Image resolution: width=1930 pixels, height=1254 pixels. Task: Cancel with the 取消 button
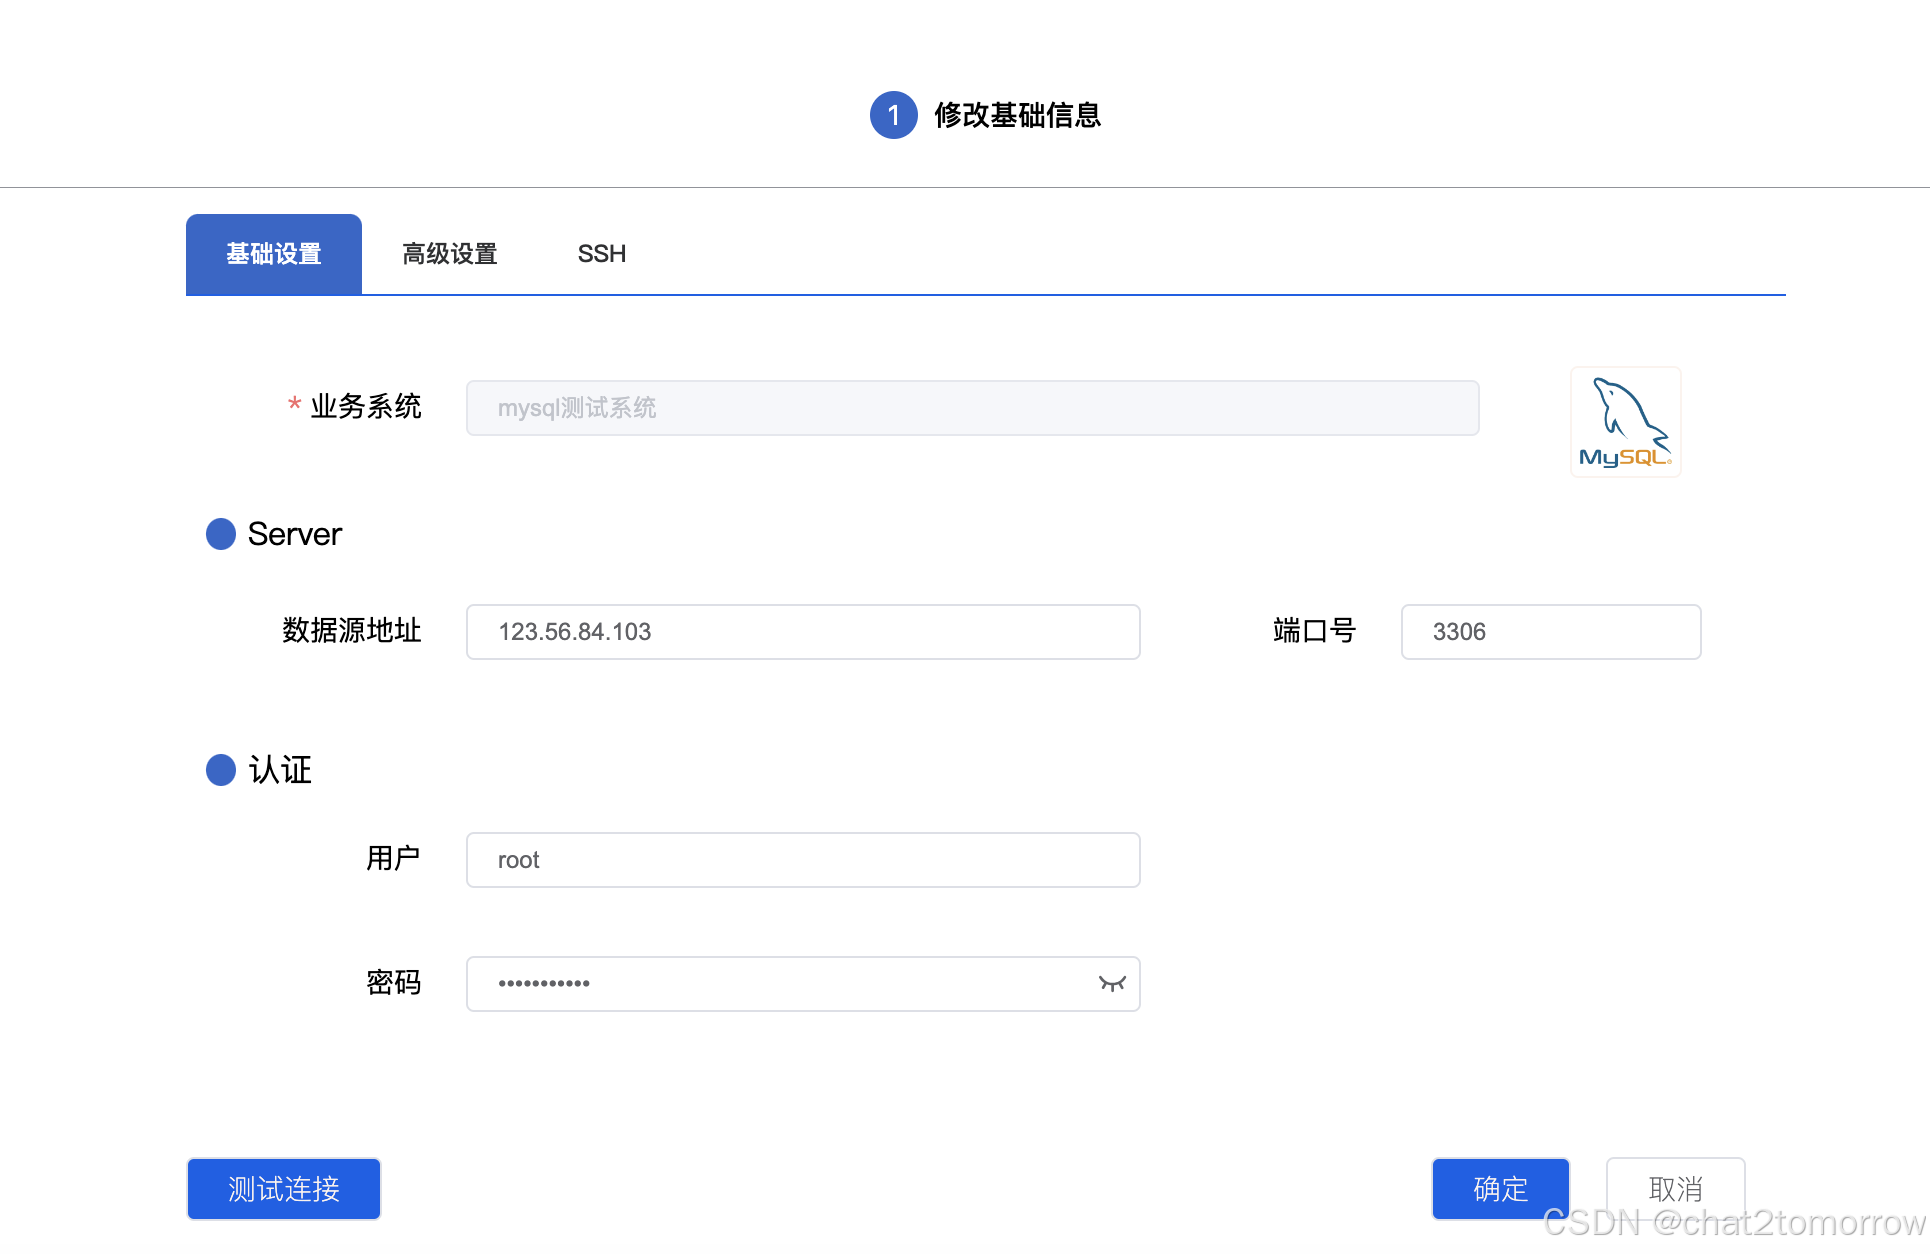pos(1675,1189)
